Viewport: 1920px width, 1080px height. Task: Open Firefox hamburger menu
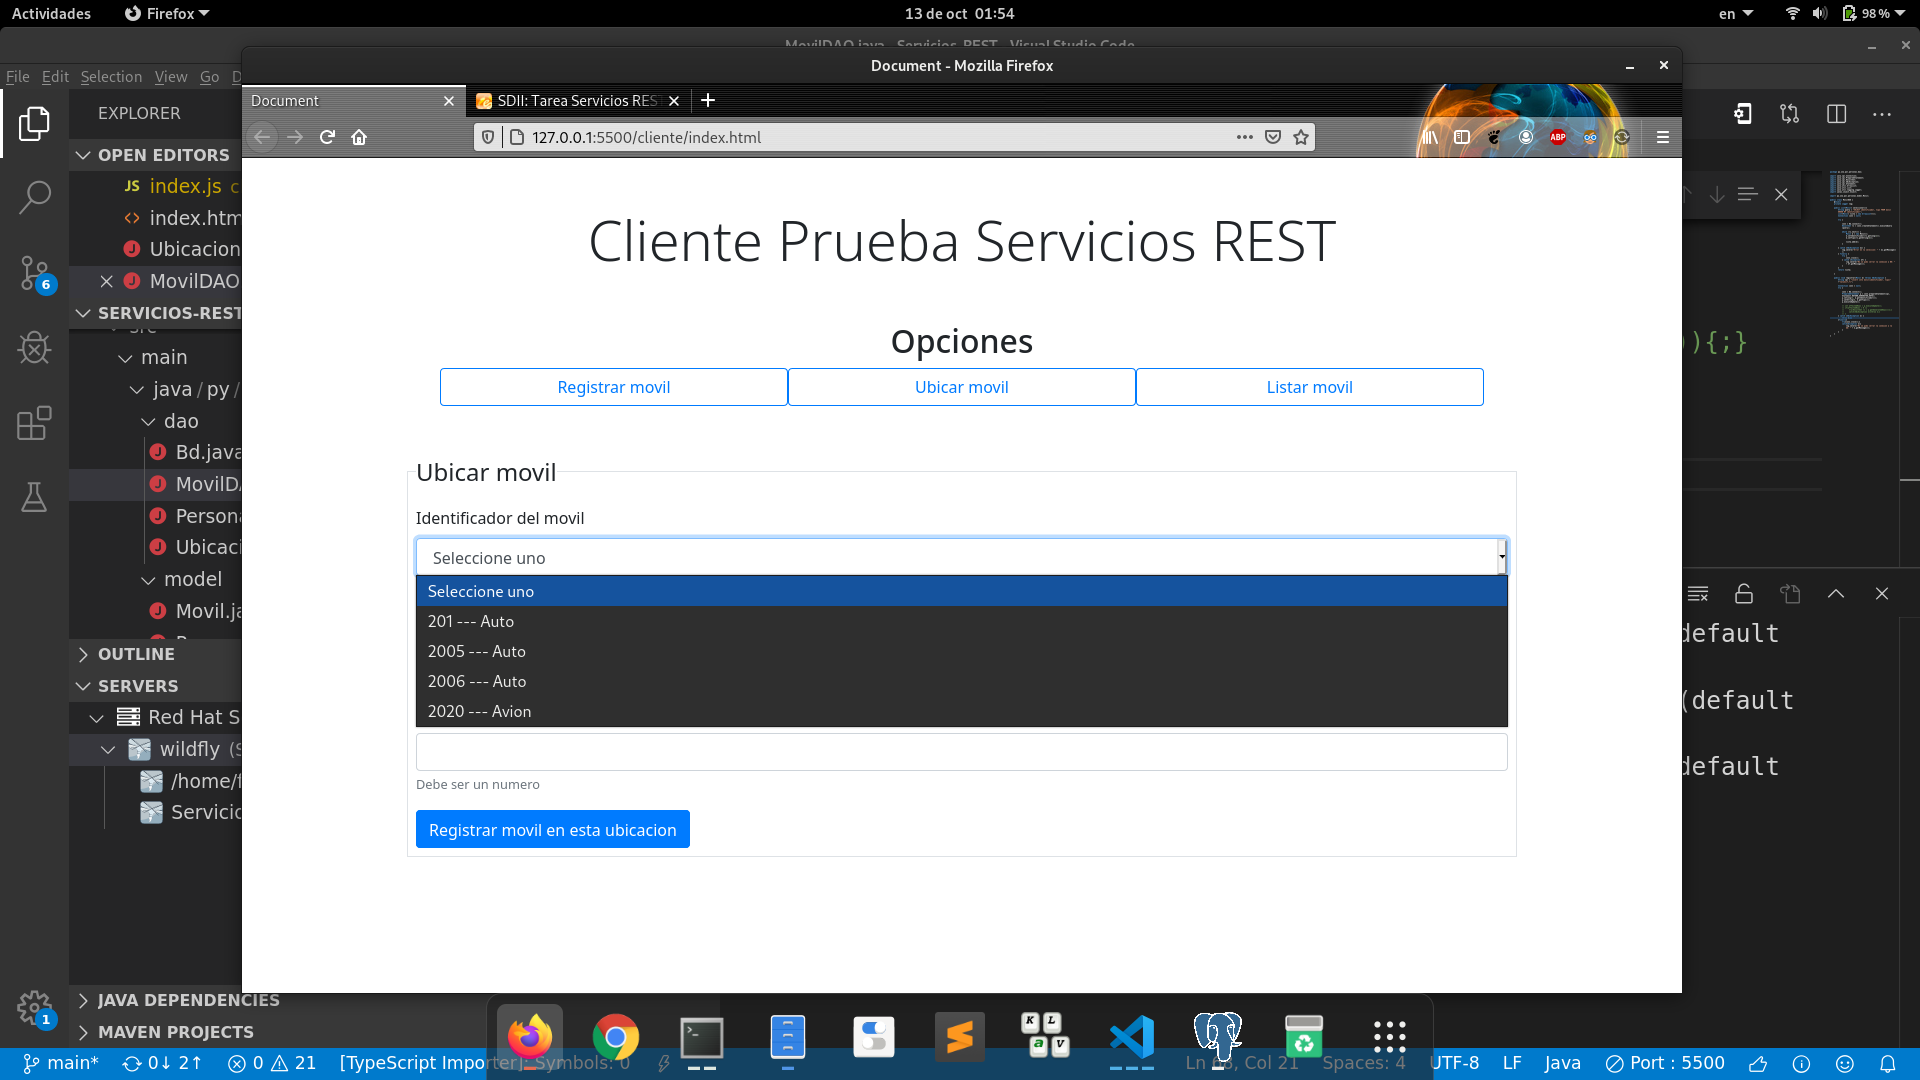click(x=1662, y=137)
